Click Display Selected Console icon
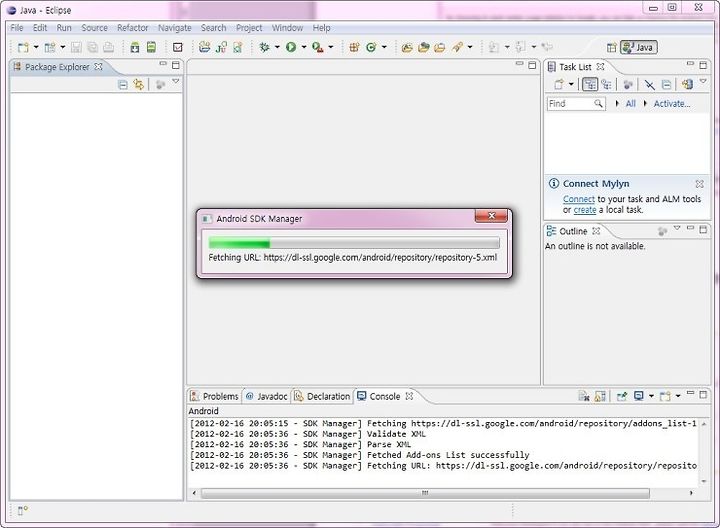The image size is (720, 528). tap(639, 396)
